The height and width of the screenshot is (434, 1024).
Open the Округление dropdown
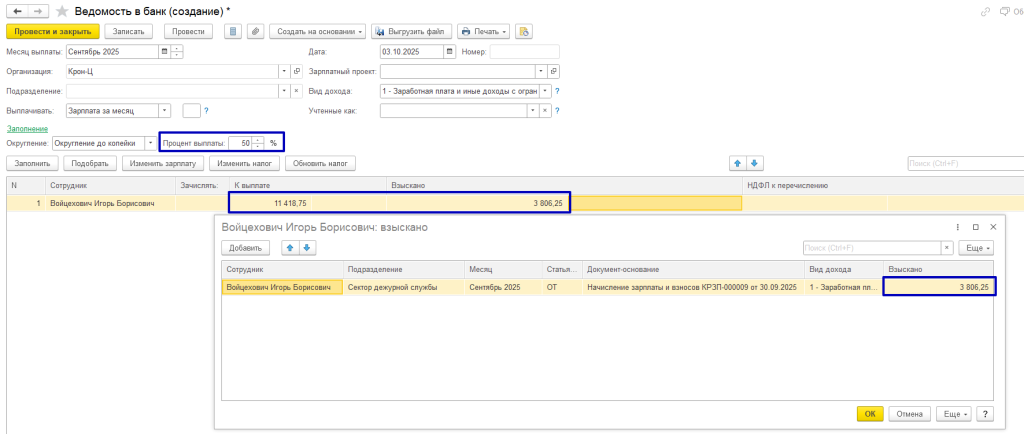tap(151, 143)
